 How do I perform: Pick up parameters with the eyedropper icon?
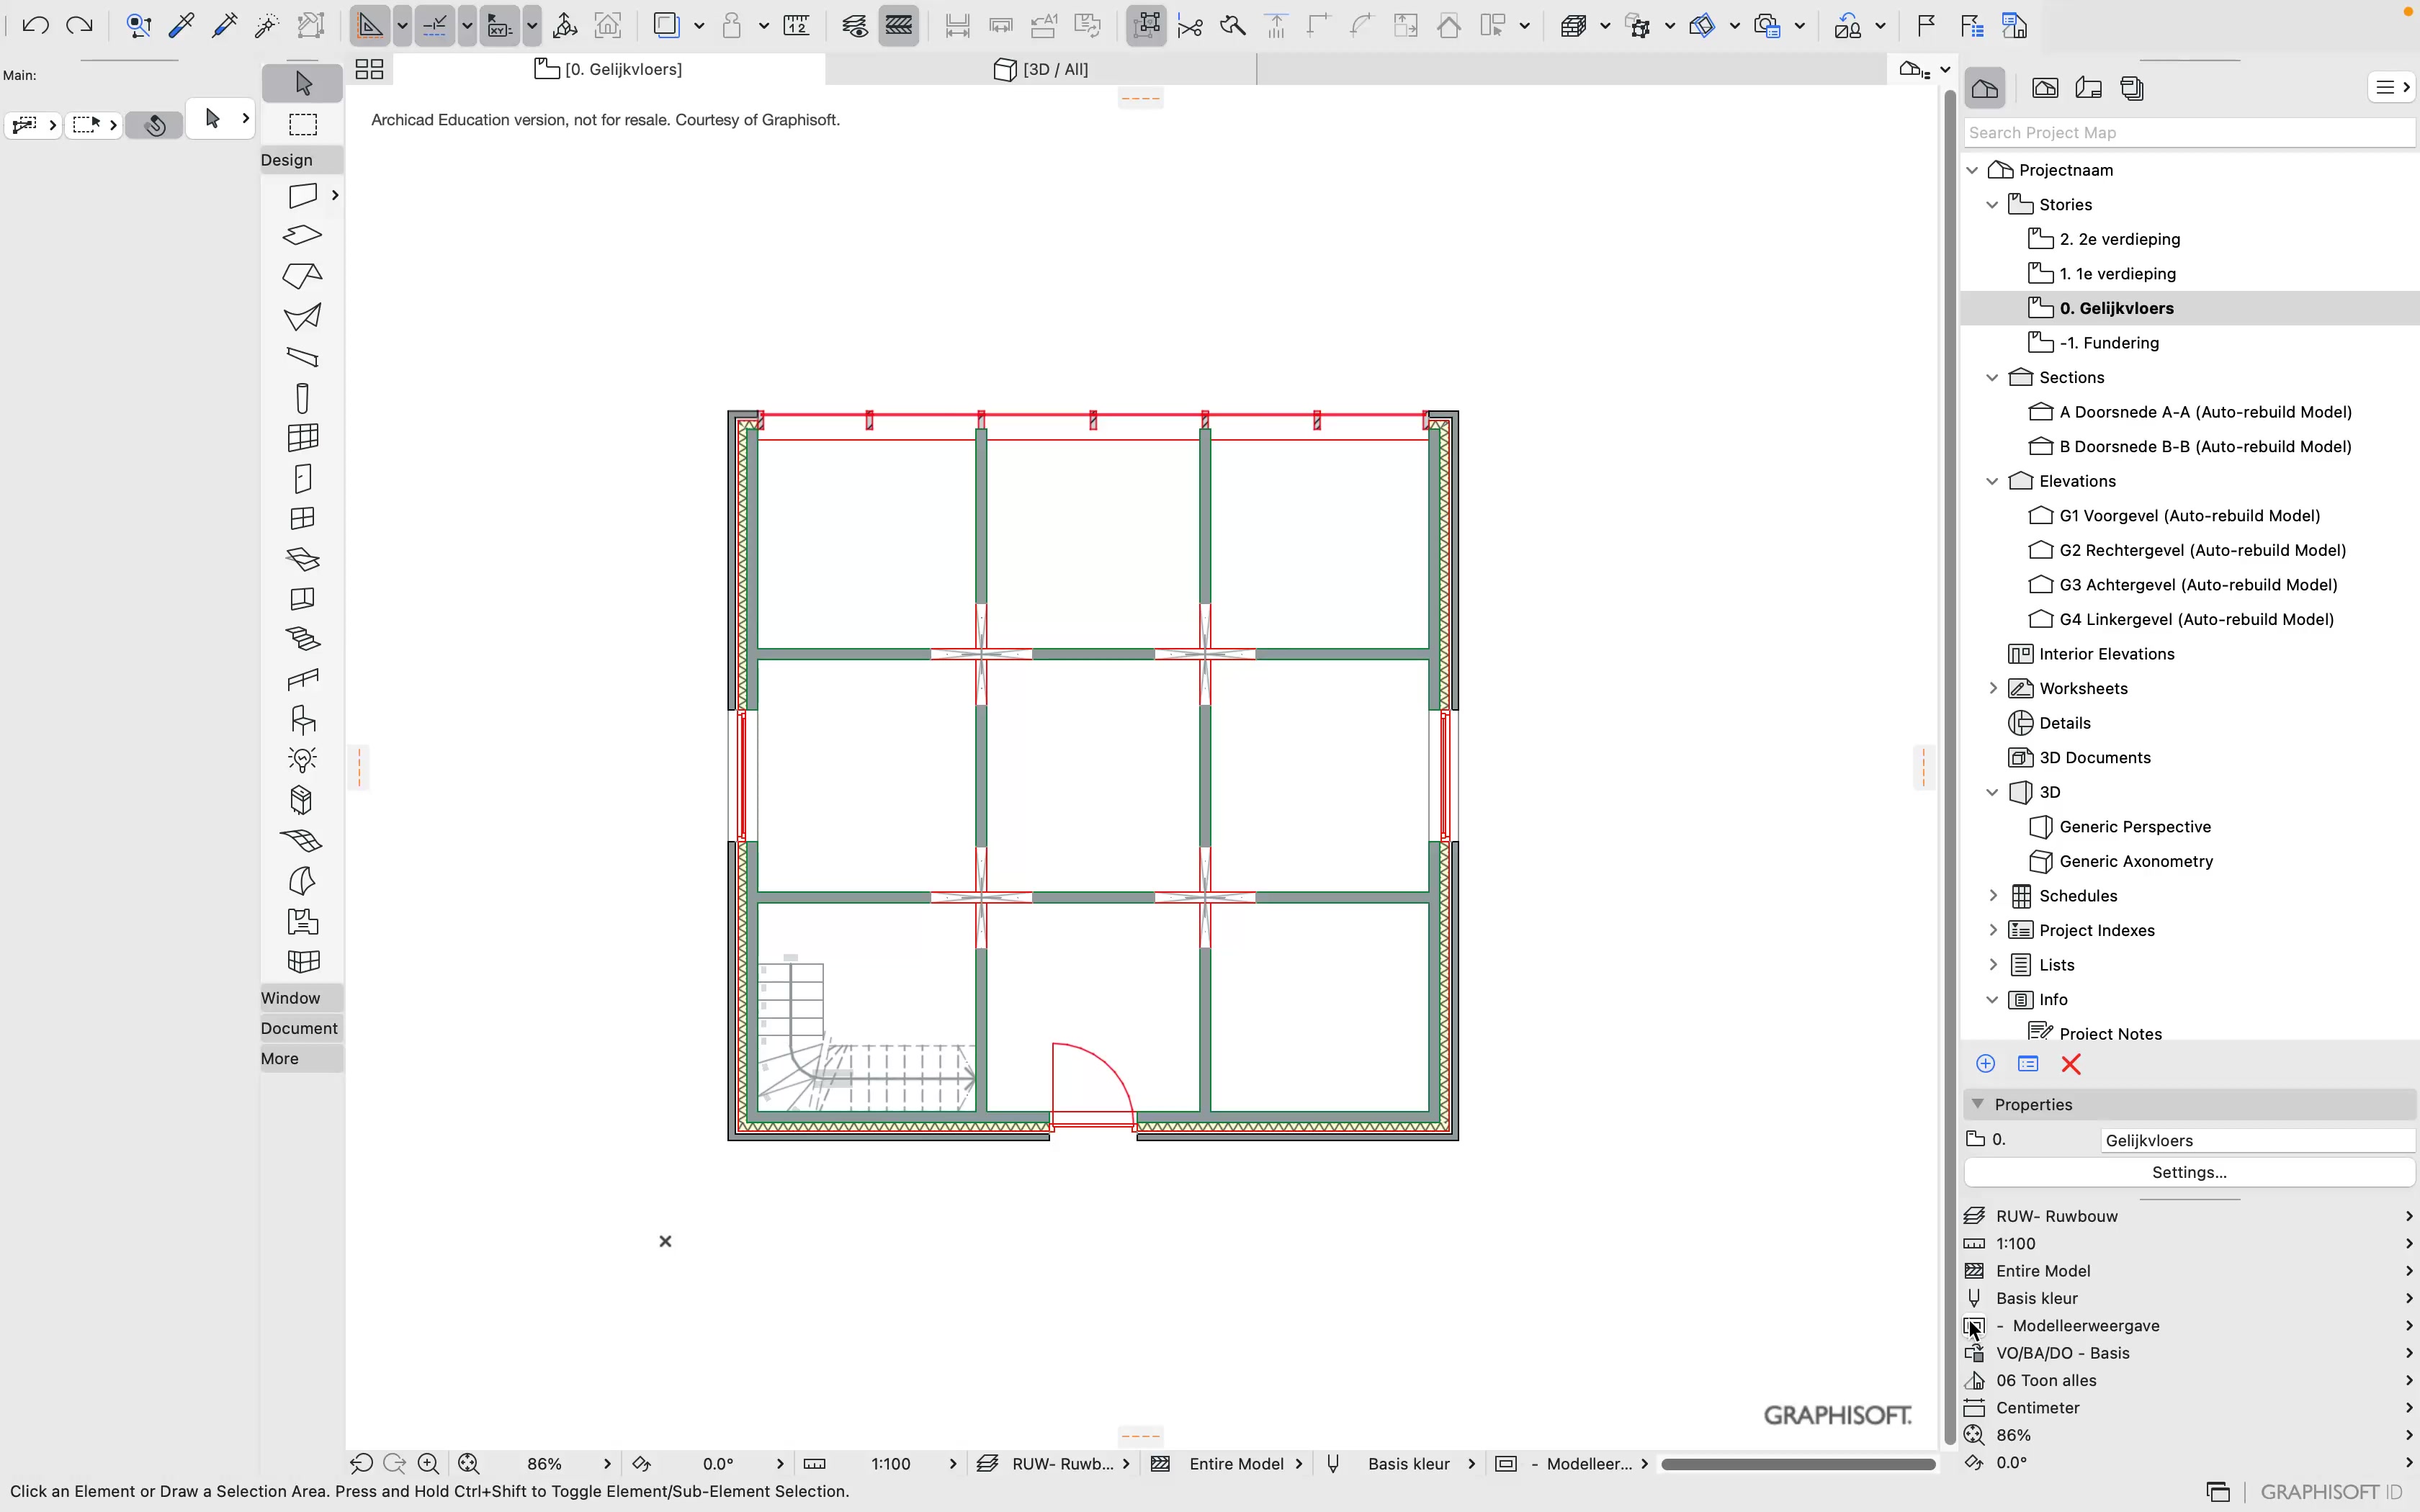(181, 25)
